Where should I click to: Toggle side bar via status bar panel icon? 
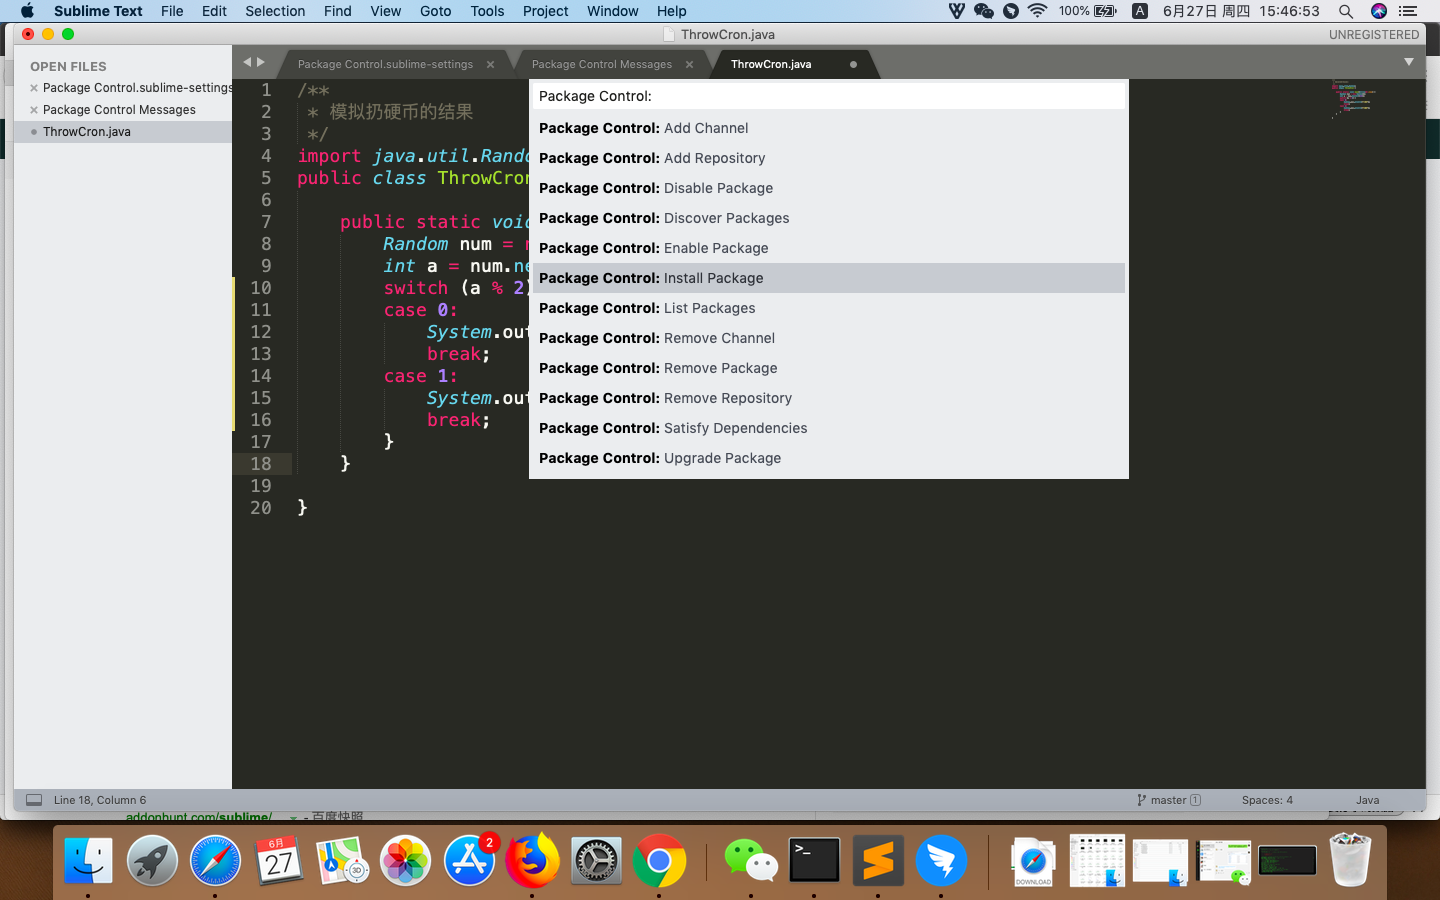[x=34, y=800]
